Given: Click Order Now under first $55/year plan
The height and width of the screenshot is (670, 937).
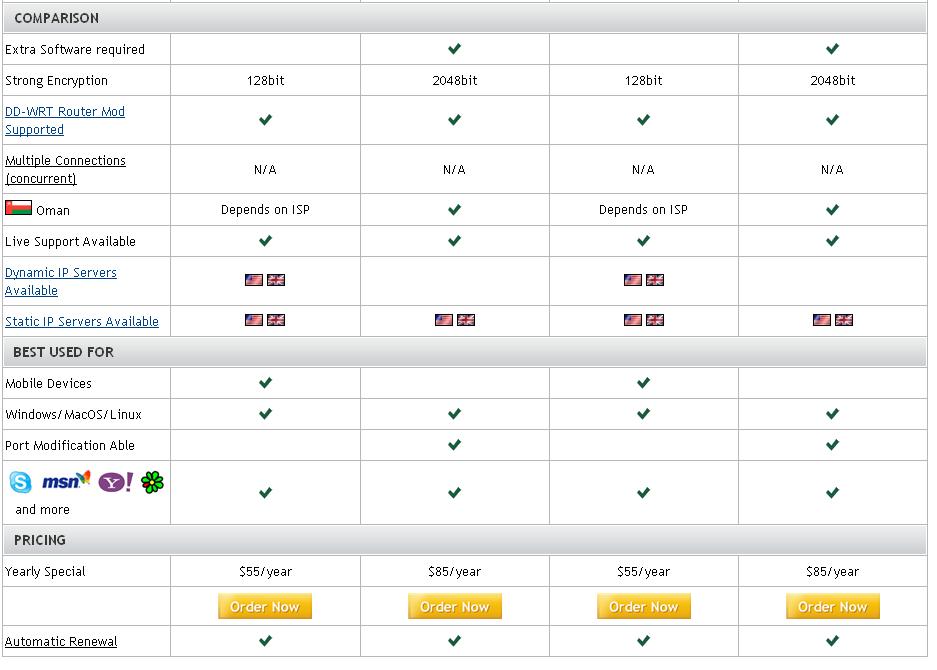Looking at the screenshot, I should pyautogui.click(x=265, y=606).
